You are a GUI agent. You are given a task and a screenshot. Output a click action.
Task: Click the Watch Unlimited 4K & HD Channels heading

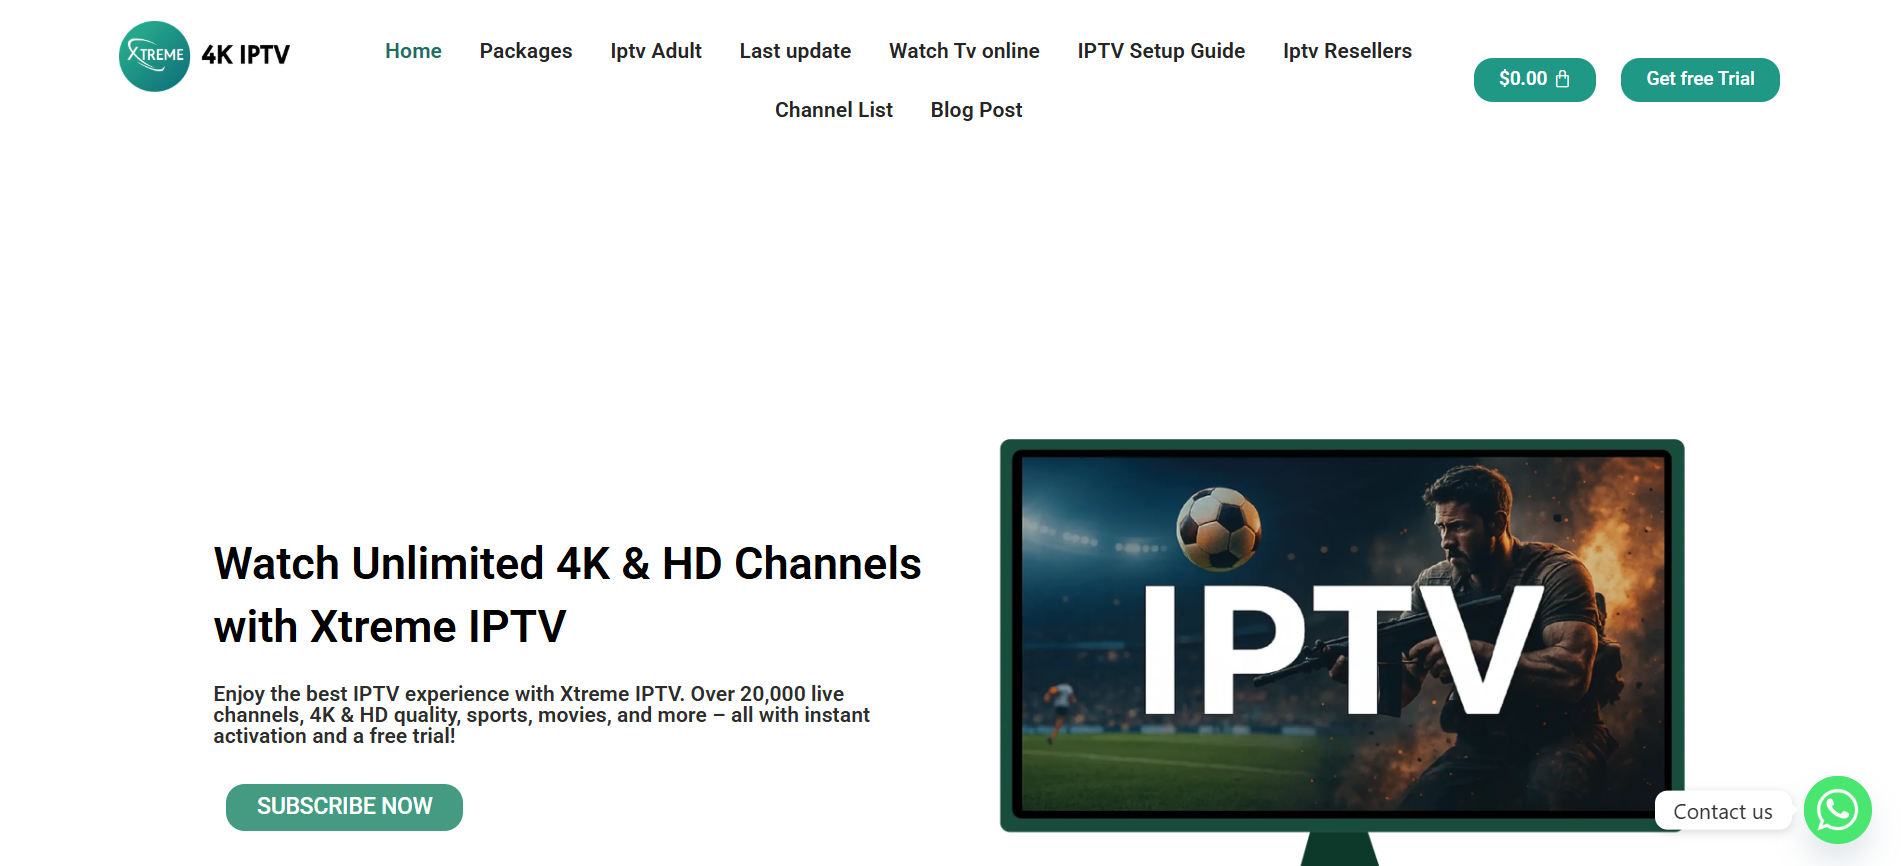coord(567,595)
